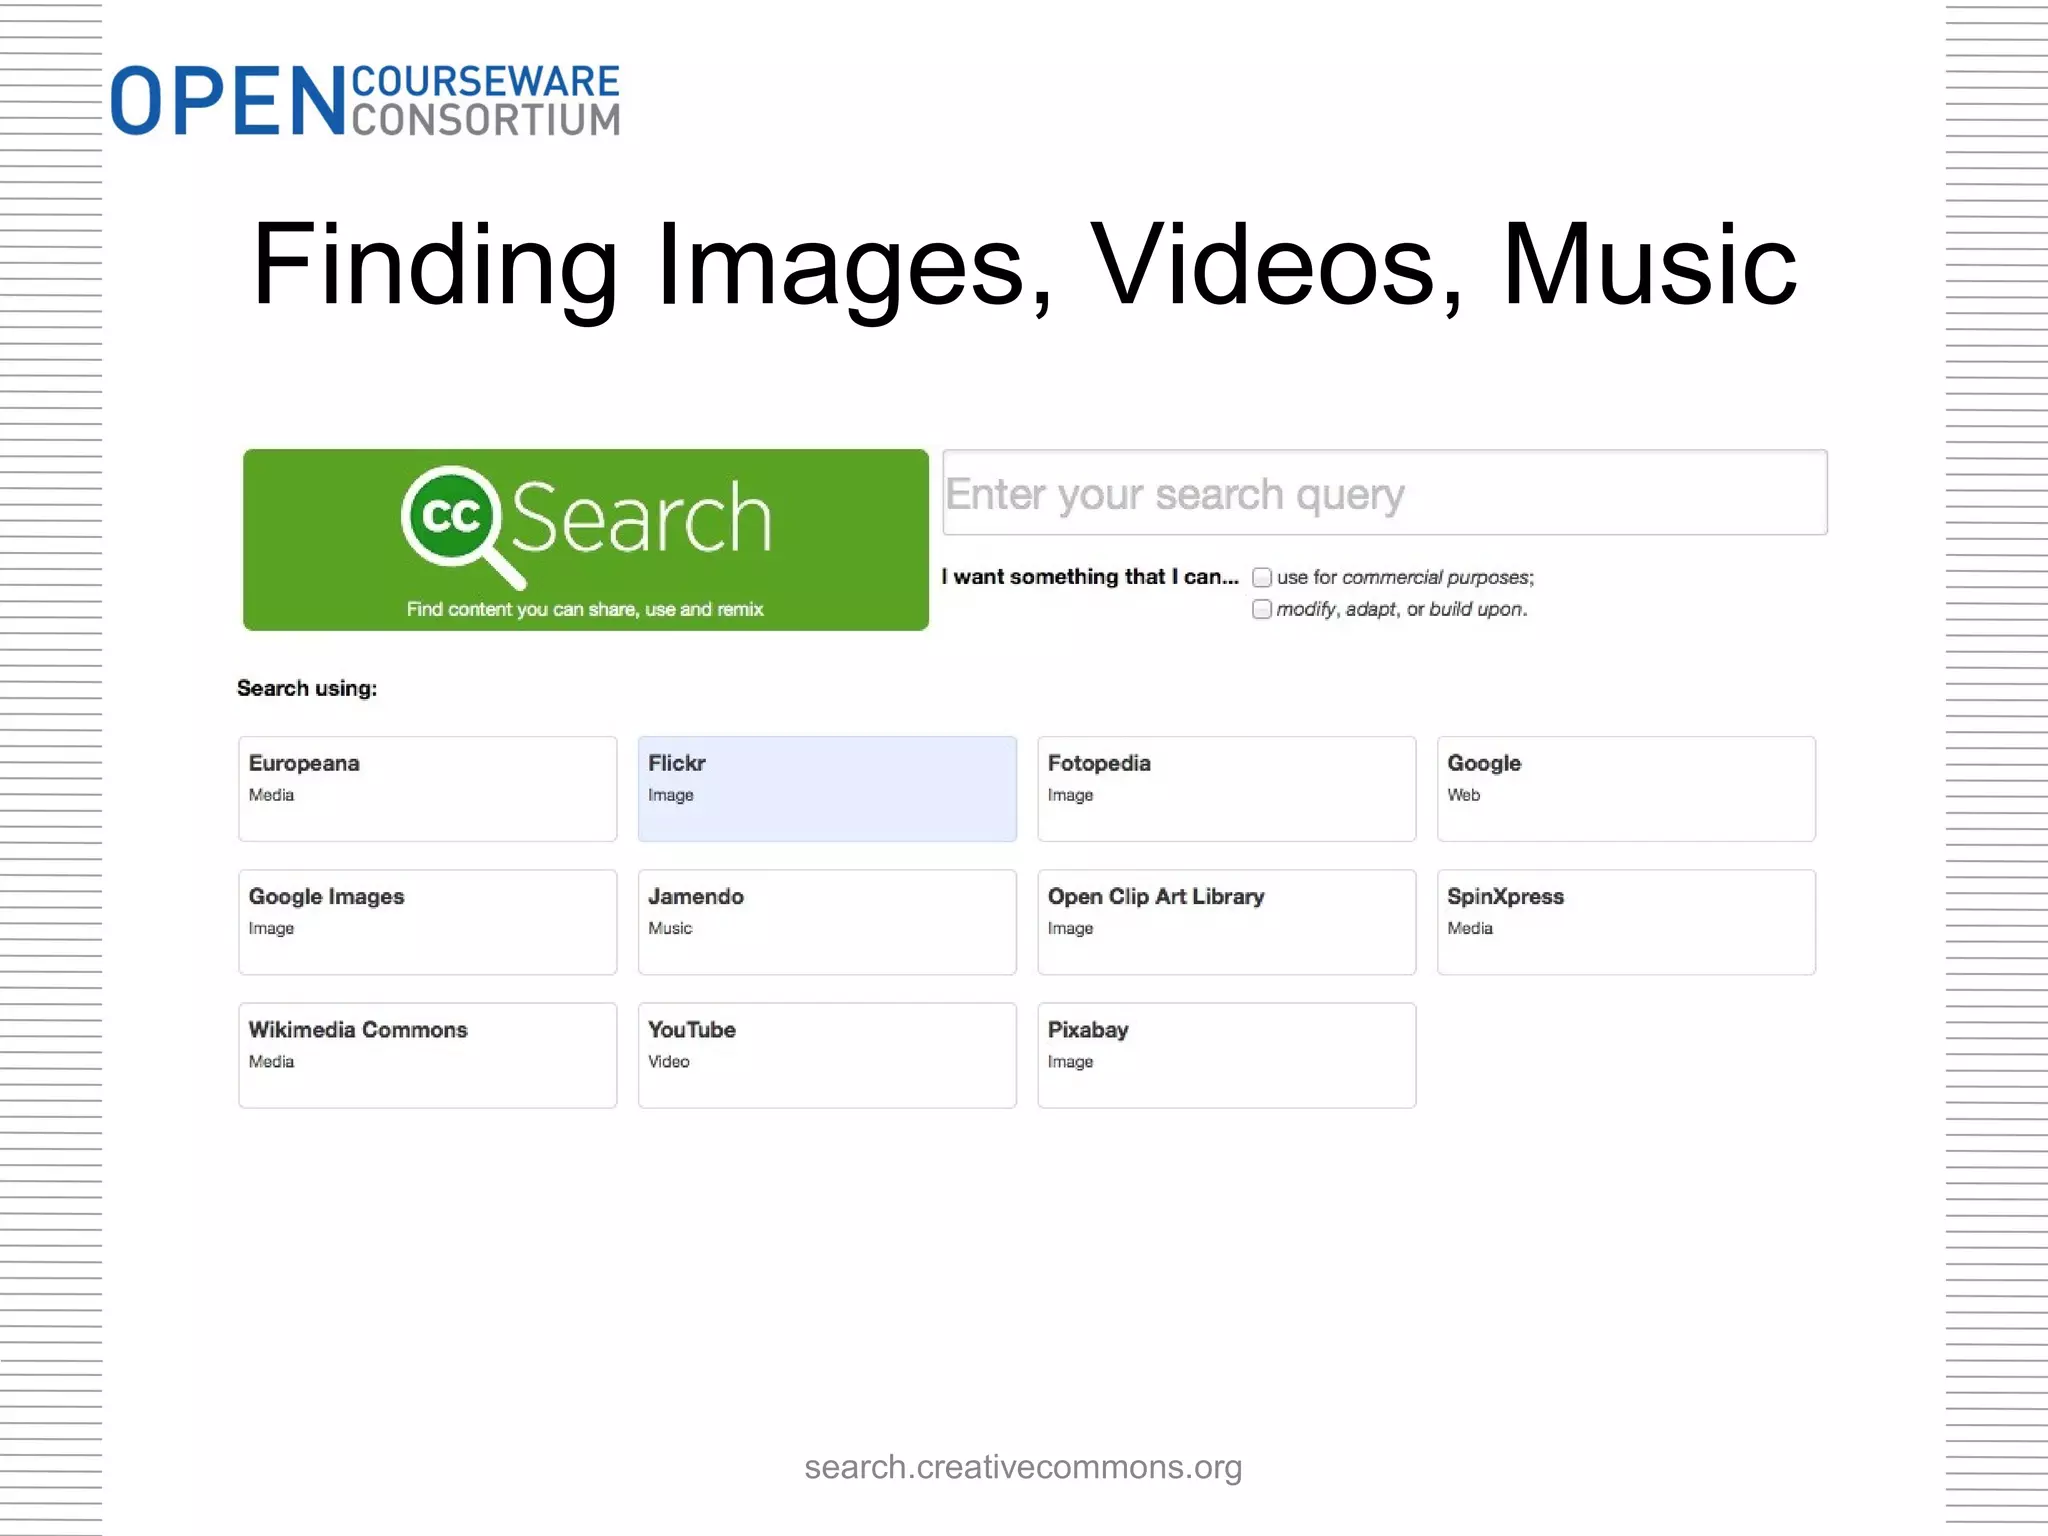Screen dimensions: 2048x1536
Task: Choose the Flickr image search option
Action: pos(827,789)
